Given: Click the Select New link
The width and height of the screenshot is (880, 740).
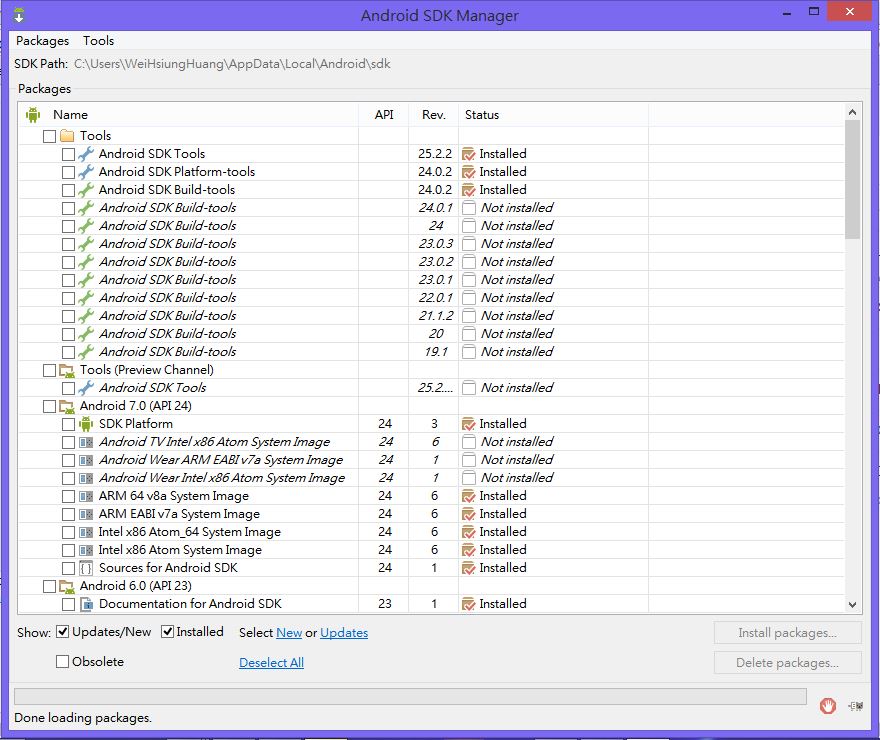Looking at the screenshot, I should 289,633.
